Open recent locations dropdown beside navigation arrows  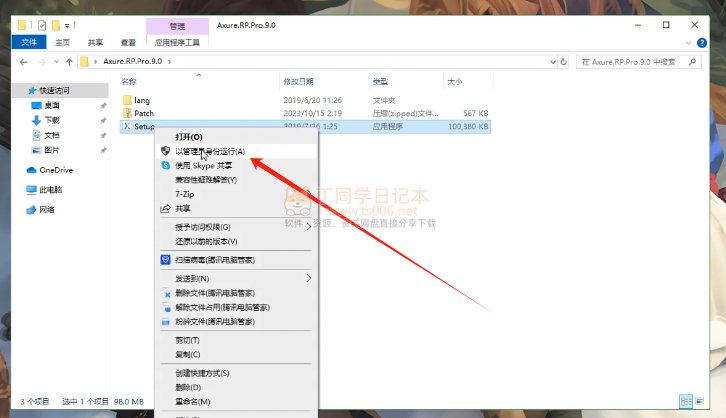[x=56, y=62]
